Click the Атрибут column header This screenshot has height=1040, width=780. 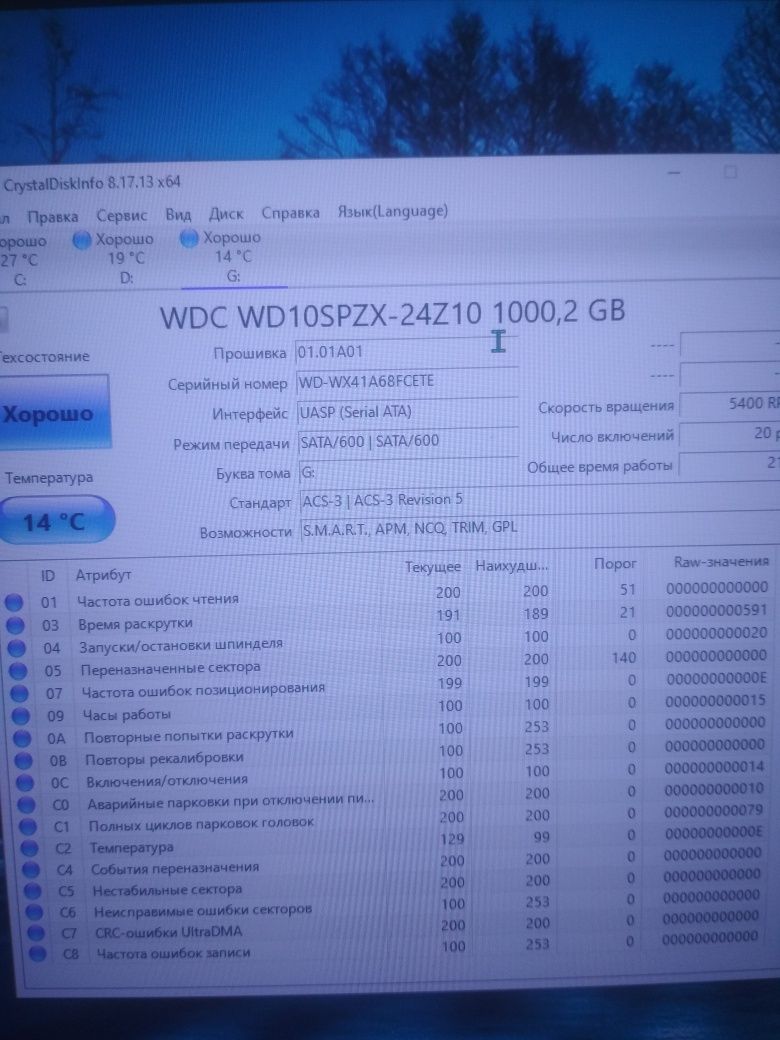(x=103, y=575)
